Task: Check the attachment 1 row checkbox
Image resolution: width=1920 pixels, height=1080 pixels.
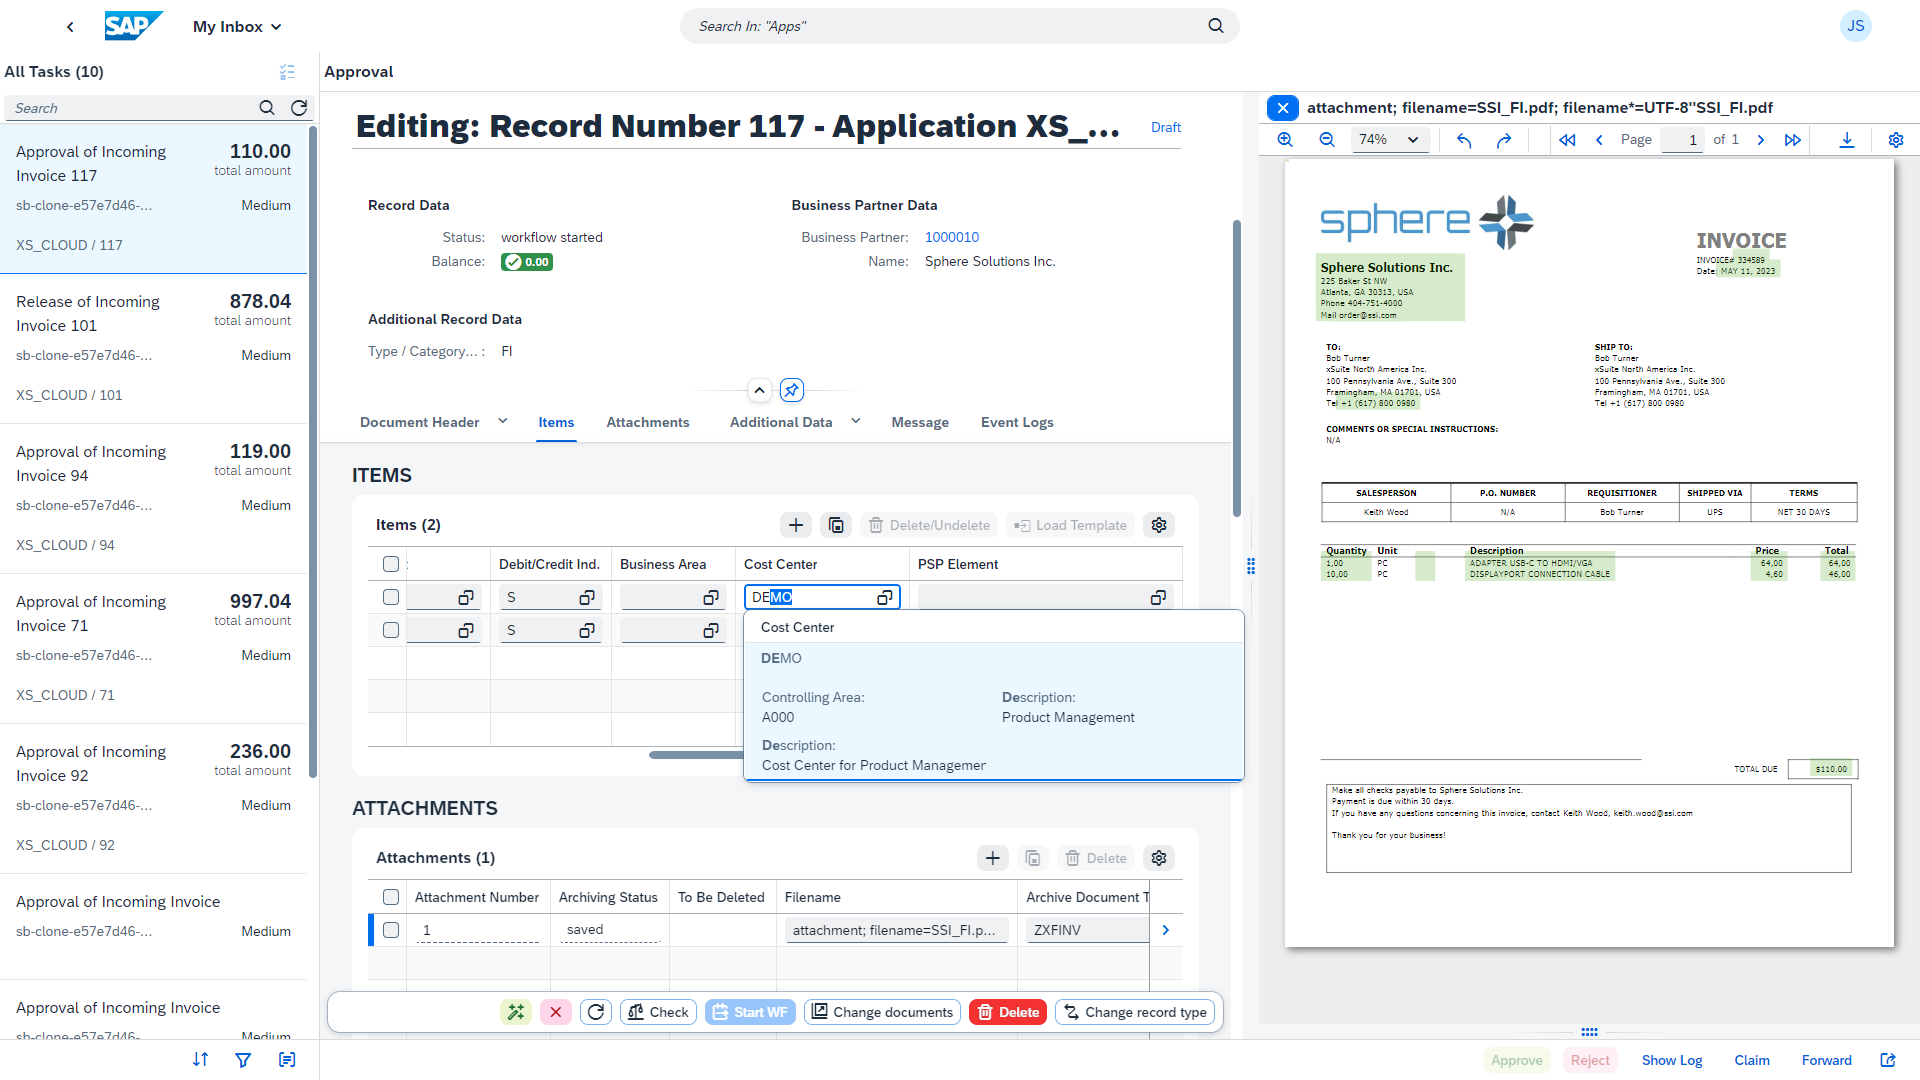Action: (391, 930)
